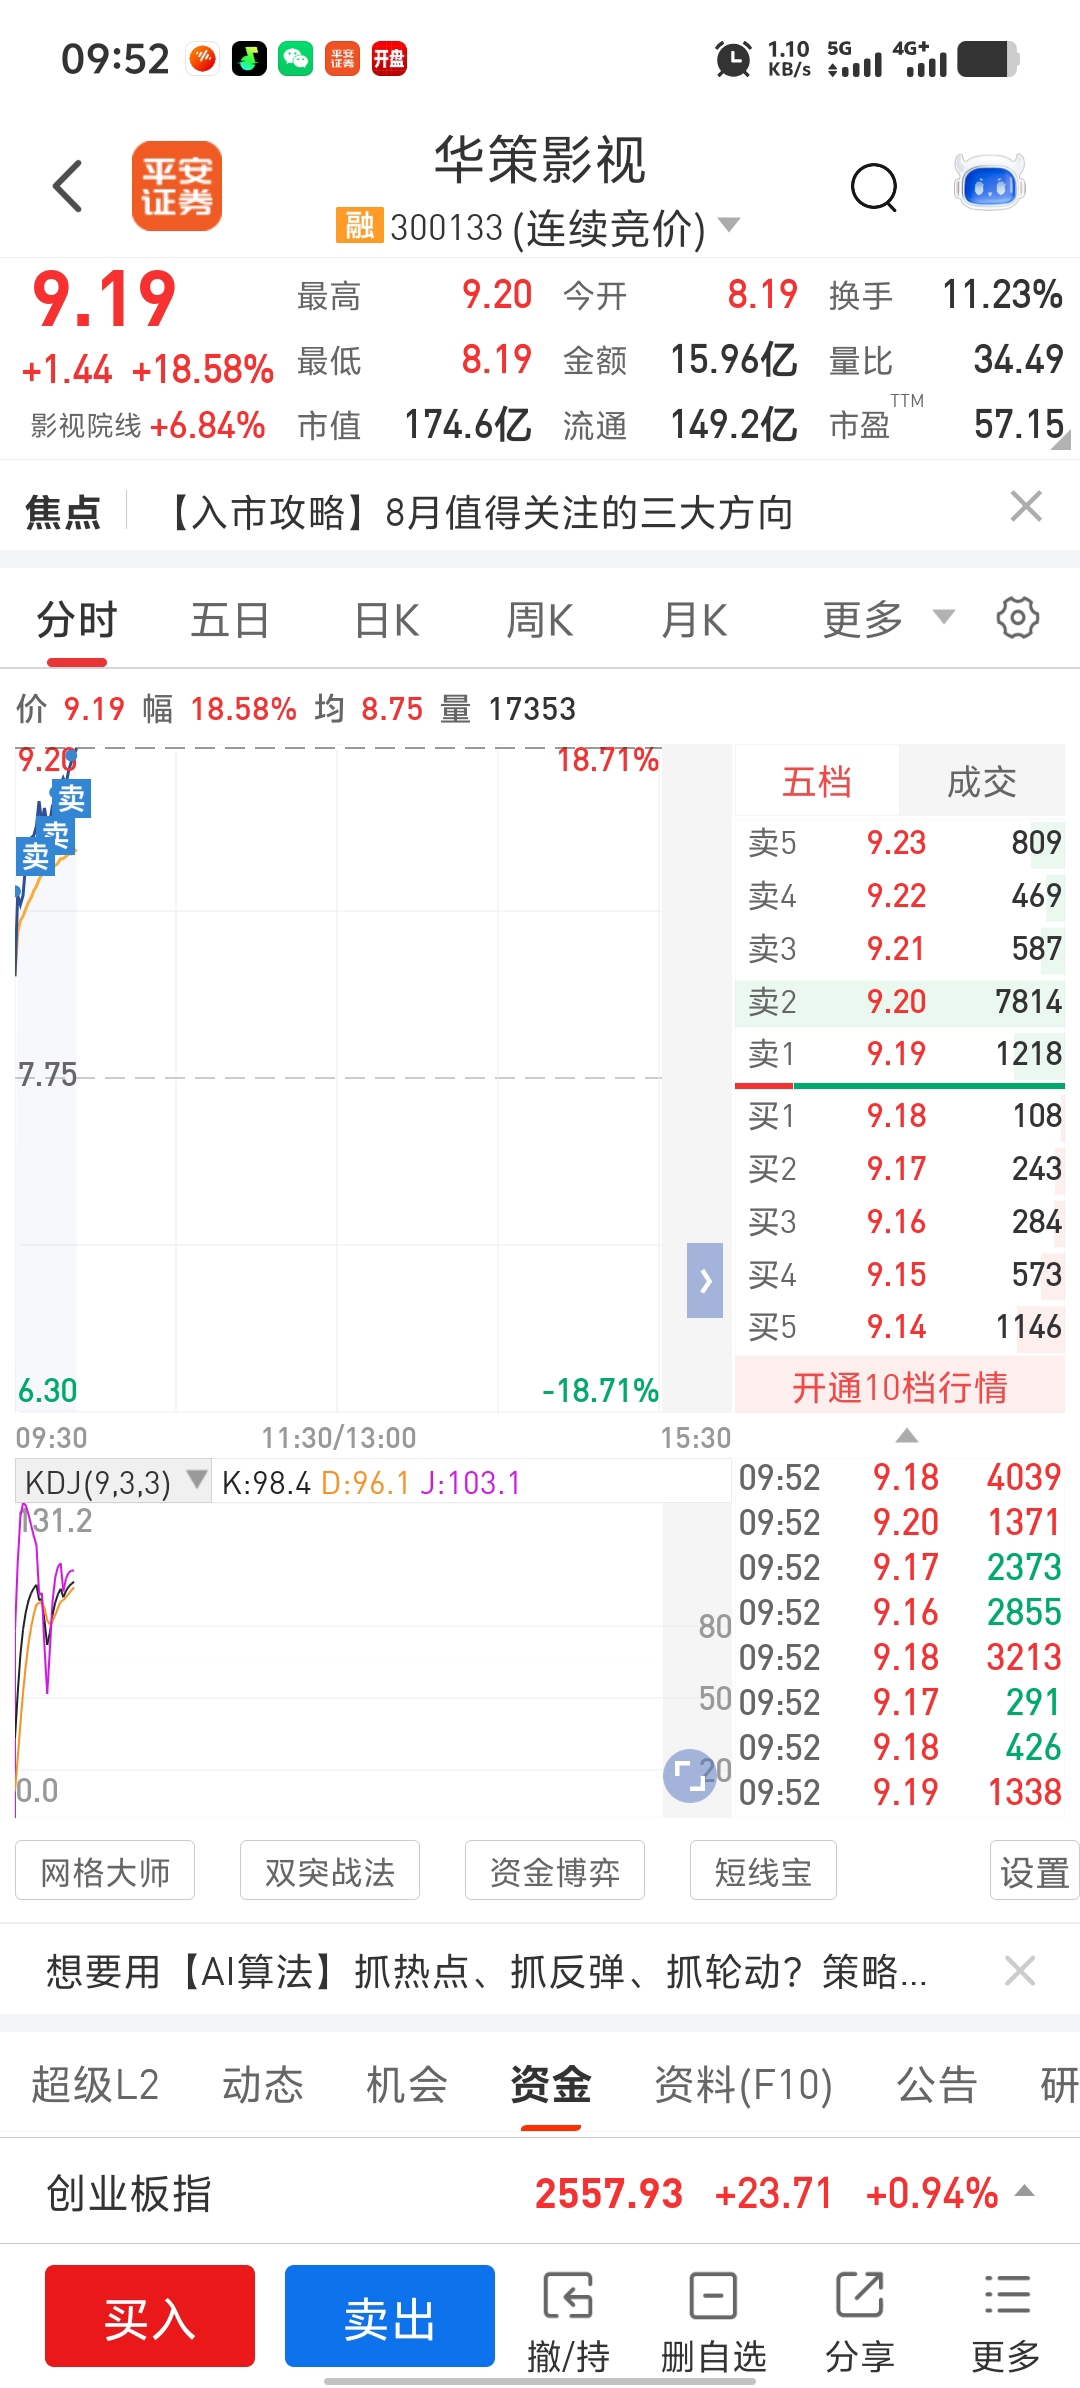Image resolution: width=1080 pixels, height=2388 pixels.
Task: Expand the quote details corner triangle
Action: (x=1062, y=439)
